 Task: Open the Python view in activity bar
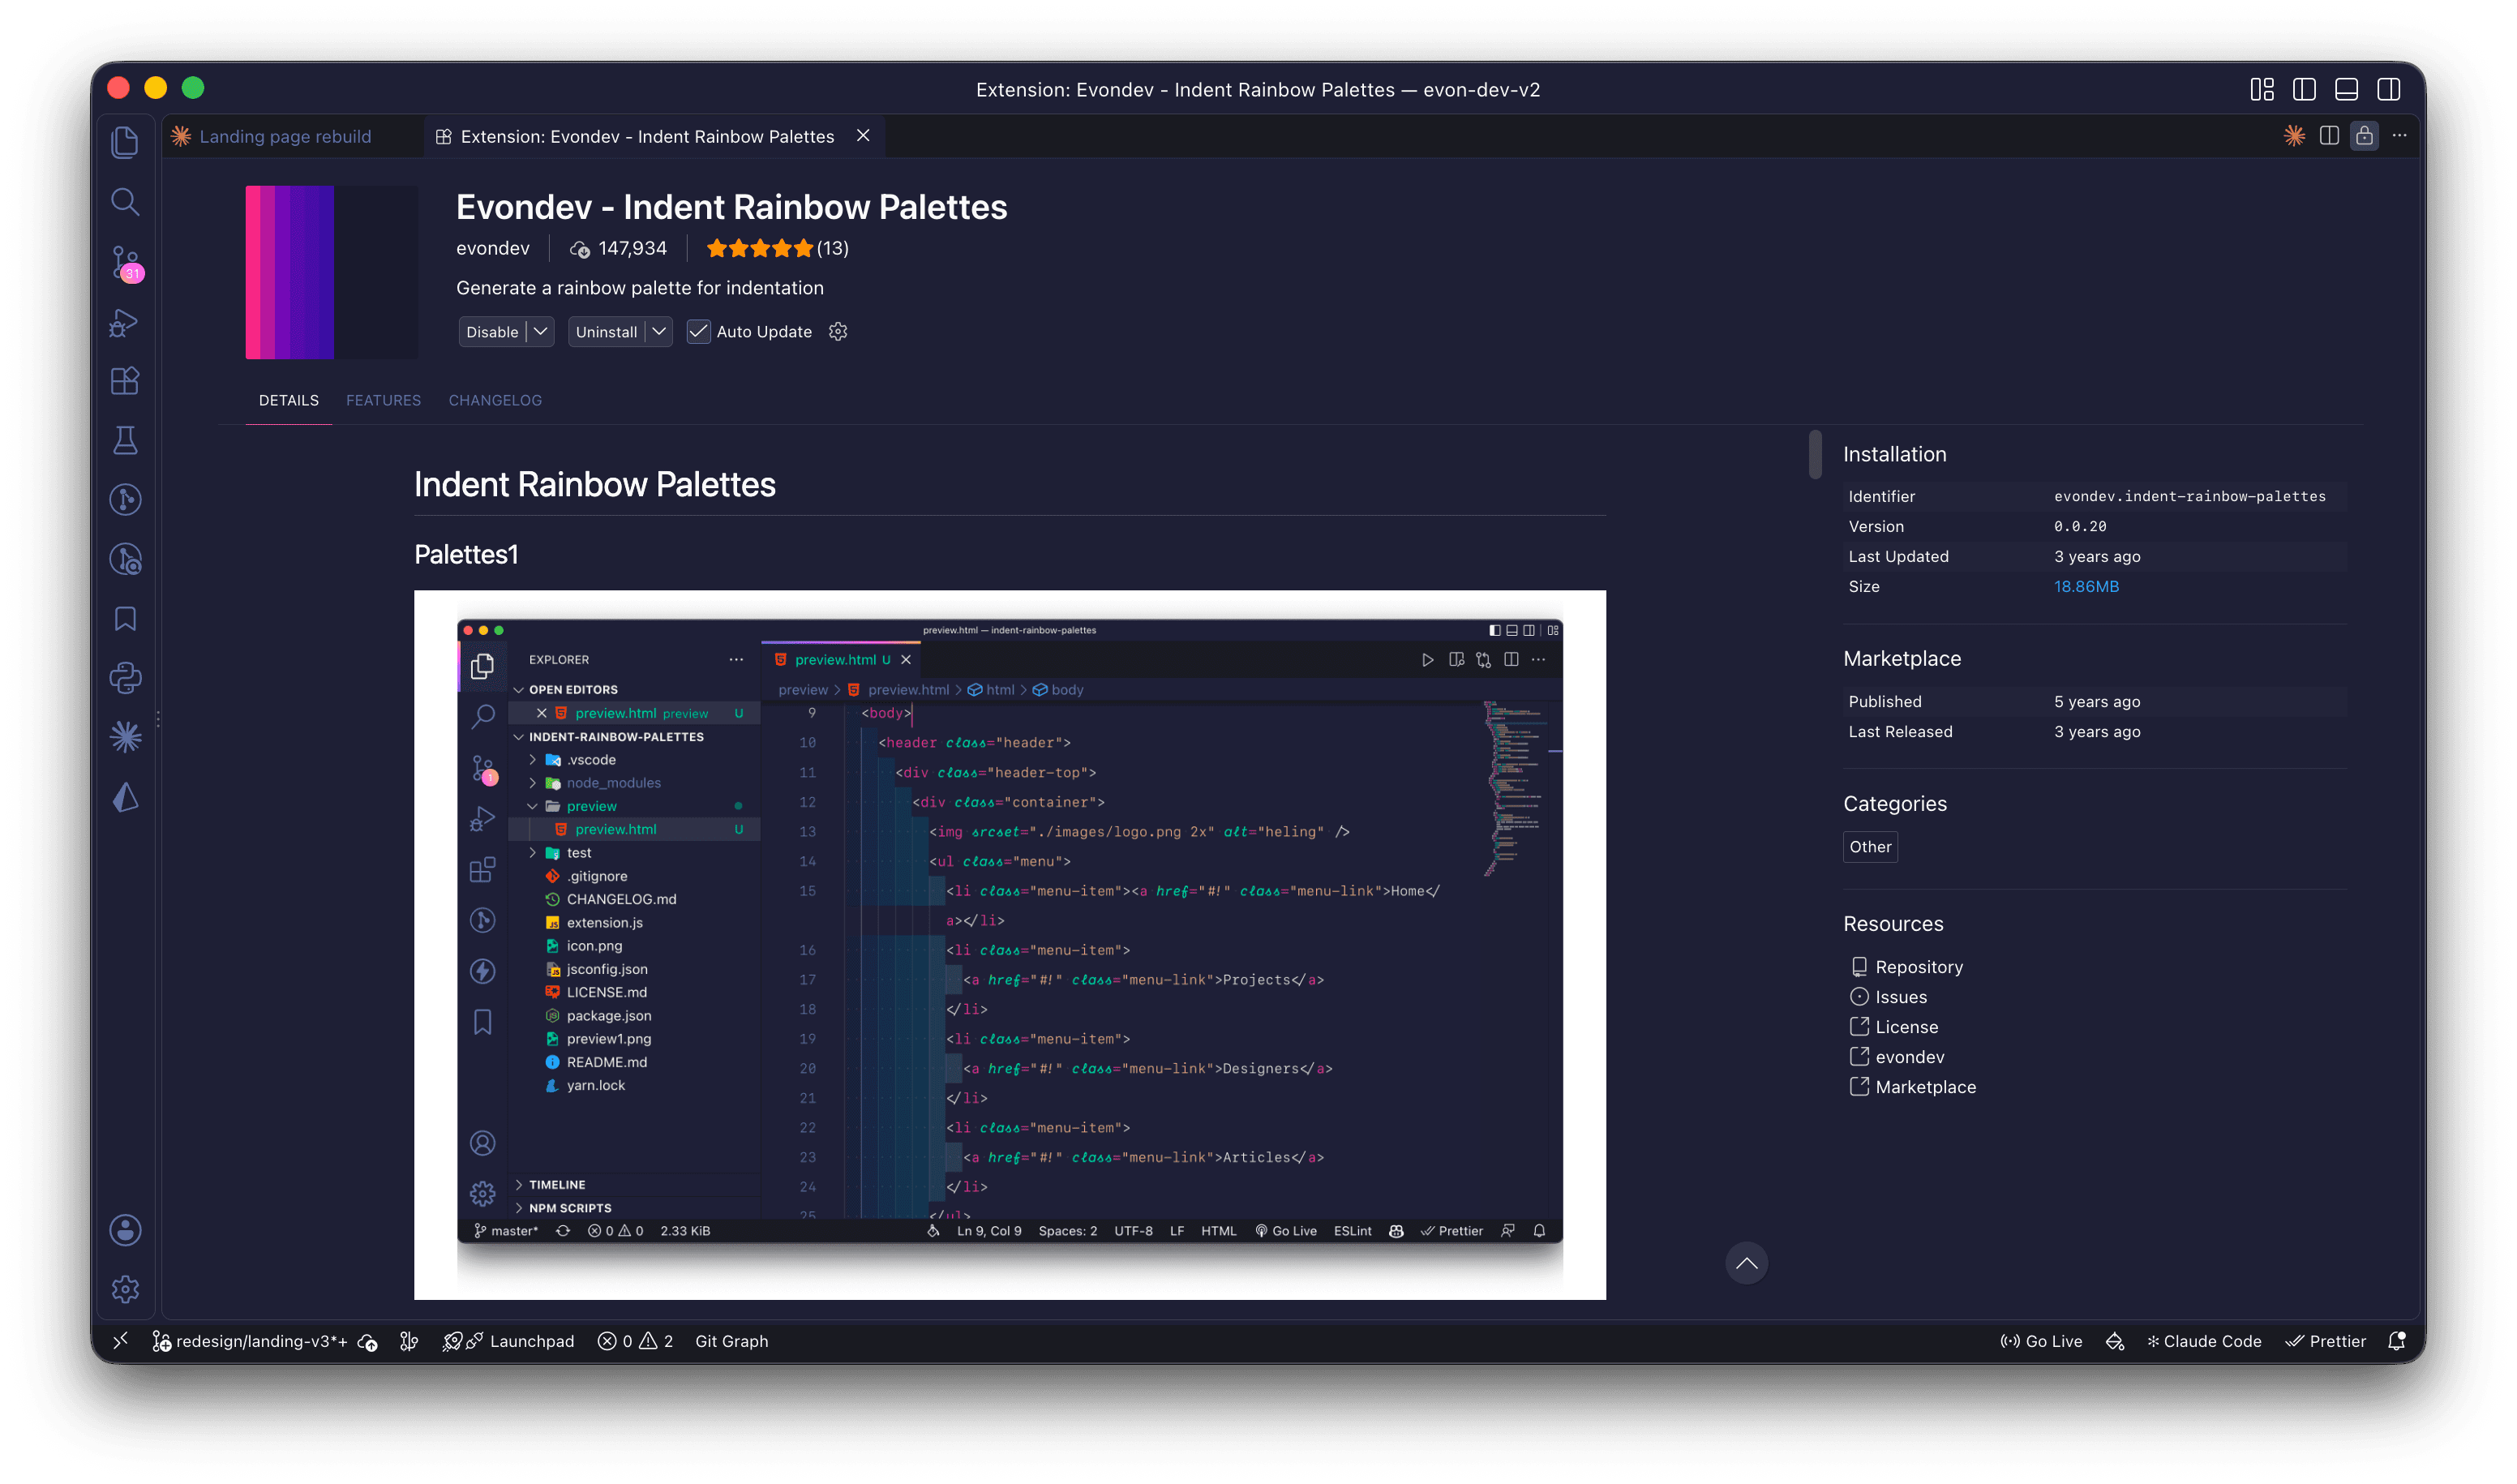[x=125, y=678]
